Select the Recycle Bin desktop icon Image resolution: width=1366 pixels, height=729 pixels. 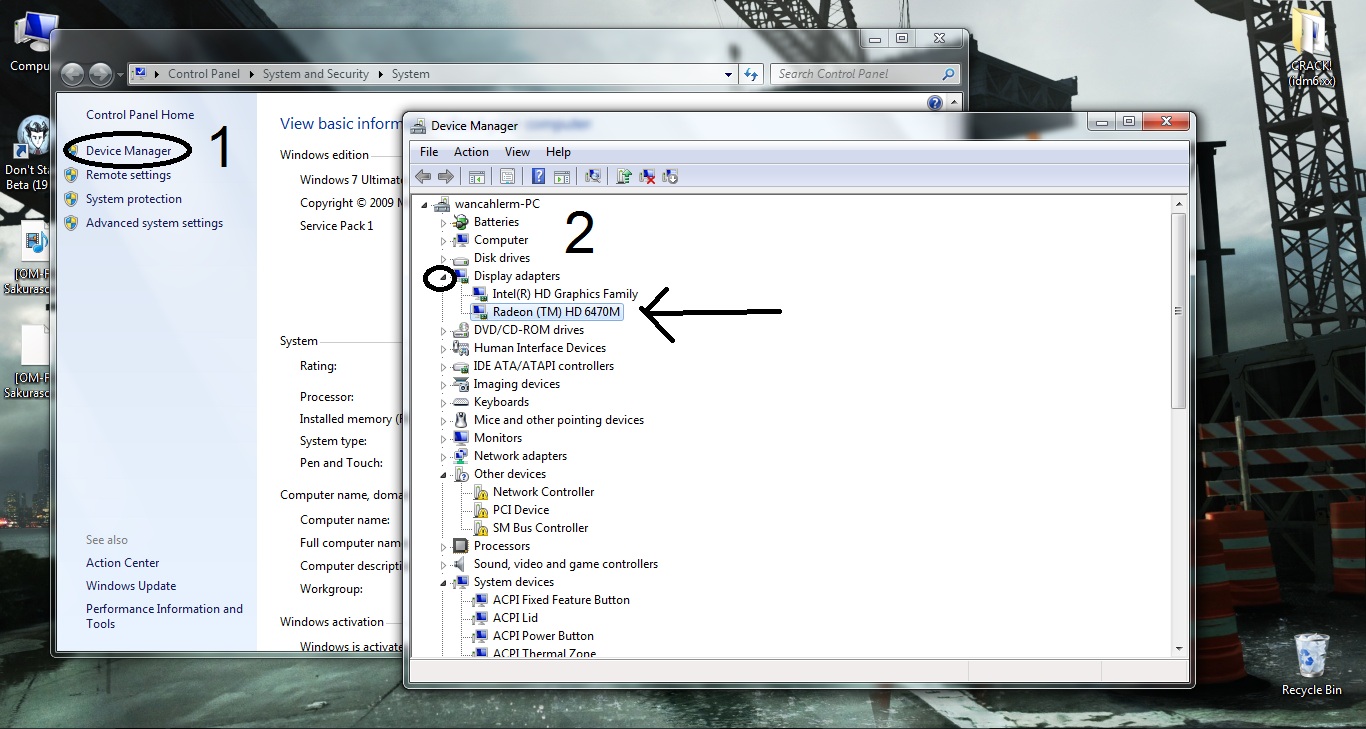(1311, 664)
